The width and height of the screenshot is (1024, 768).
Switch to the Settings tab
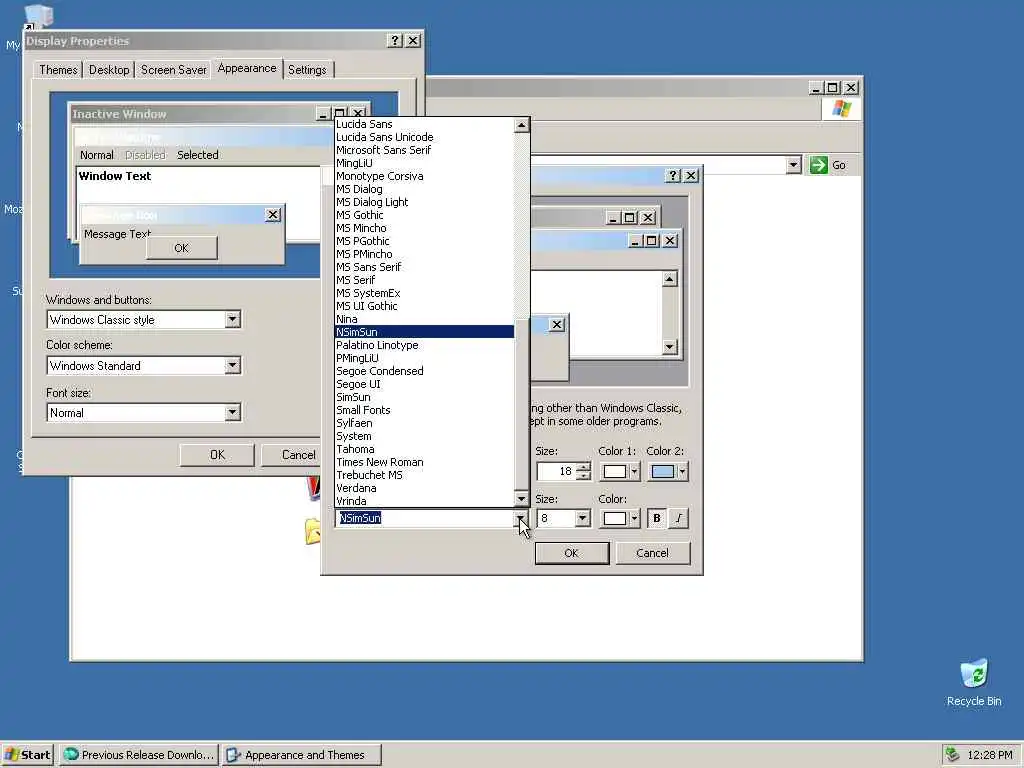tap(307, 70)
